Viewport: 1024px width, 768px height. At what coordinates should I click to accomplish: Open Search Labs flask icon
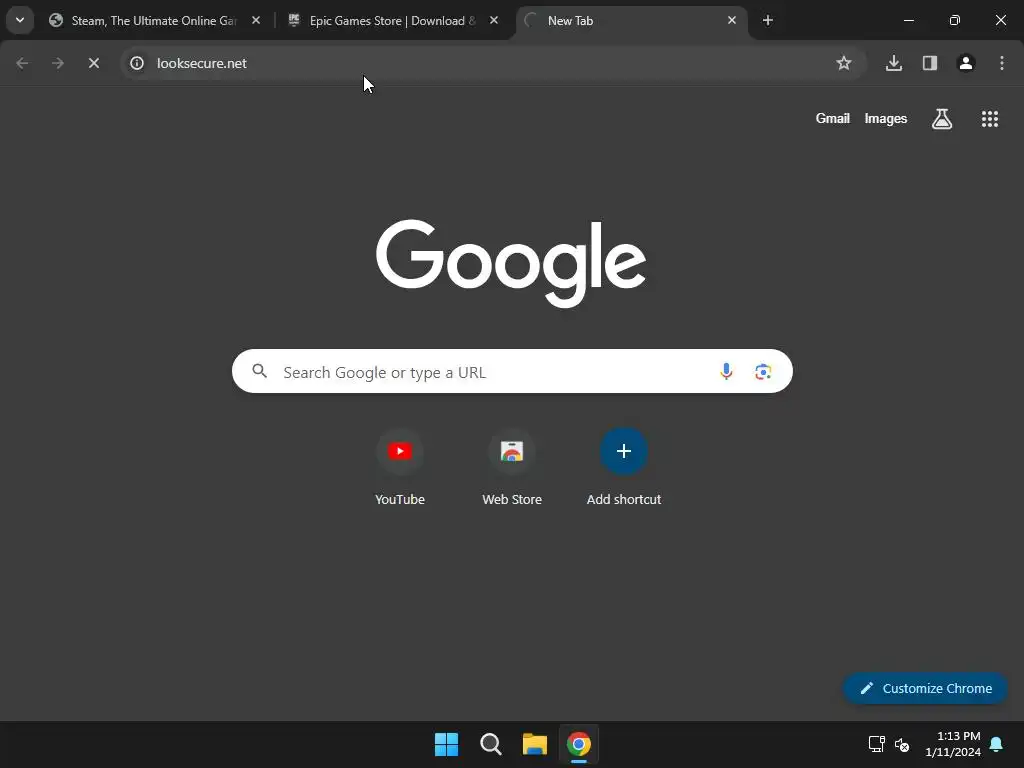pyautogui.click(x=942, y=118)
